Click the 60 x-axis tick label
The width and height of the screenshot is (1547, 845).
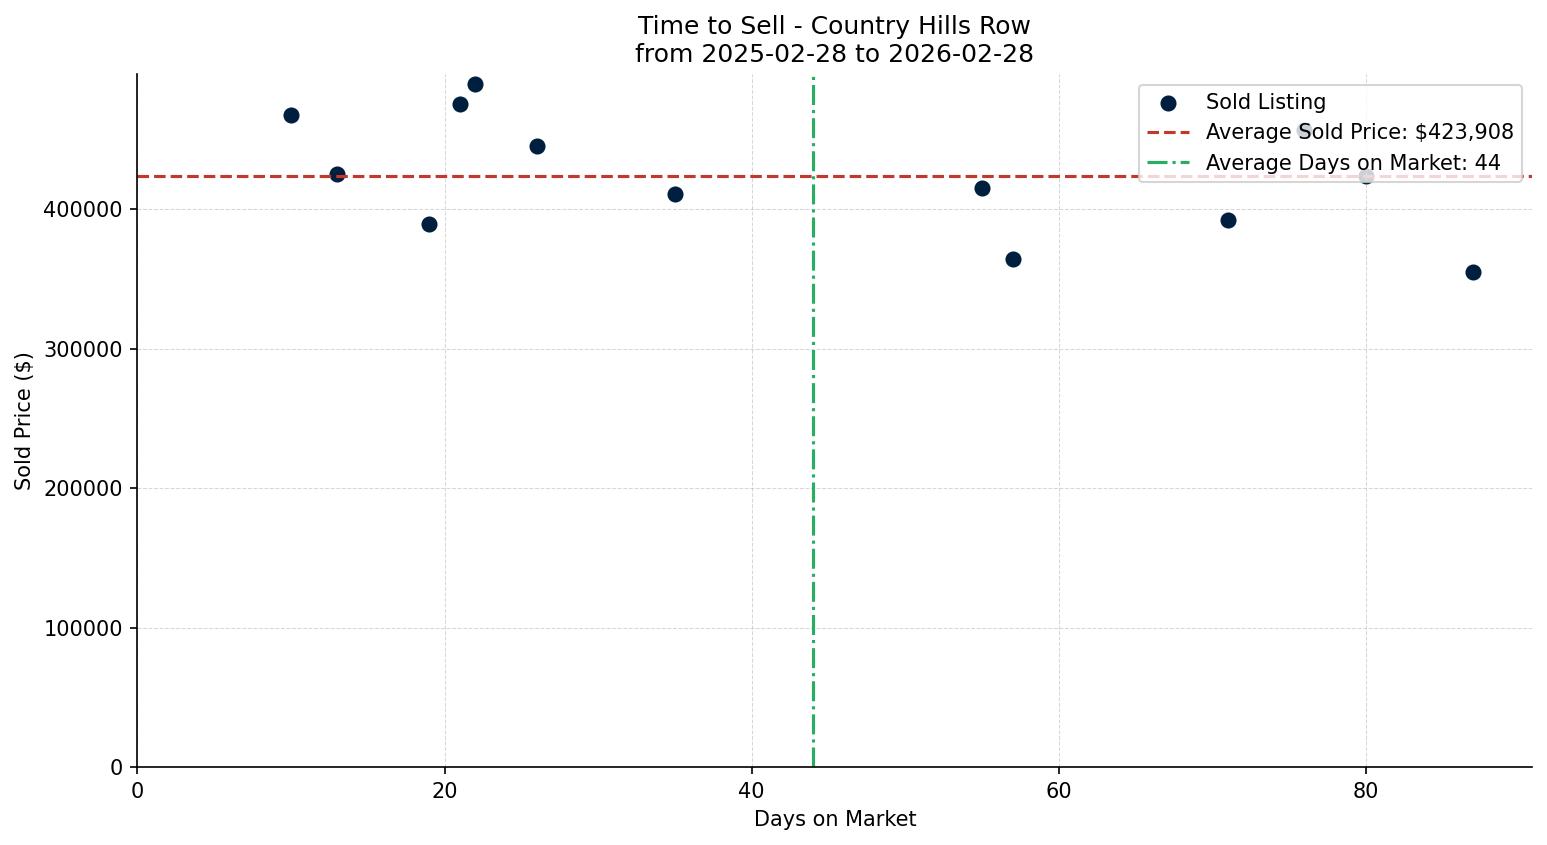click(1058, 792)
